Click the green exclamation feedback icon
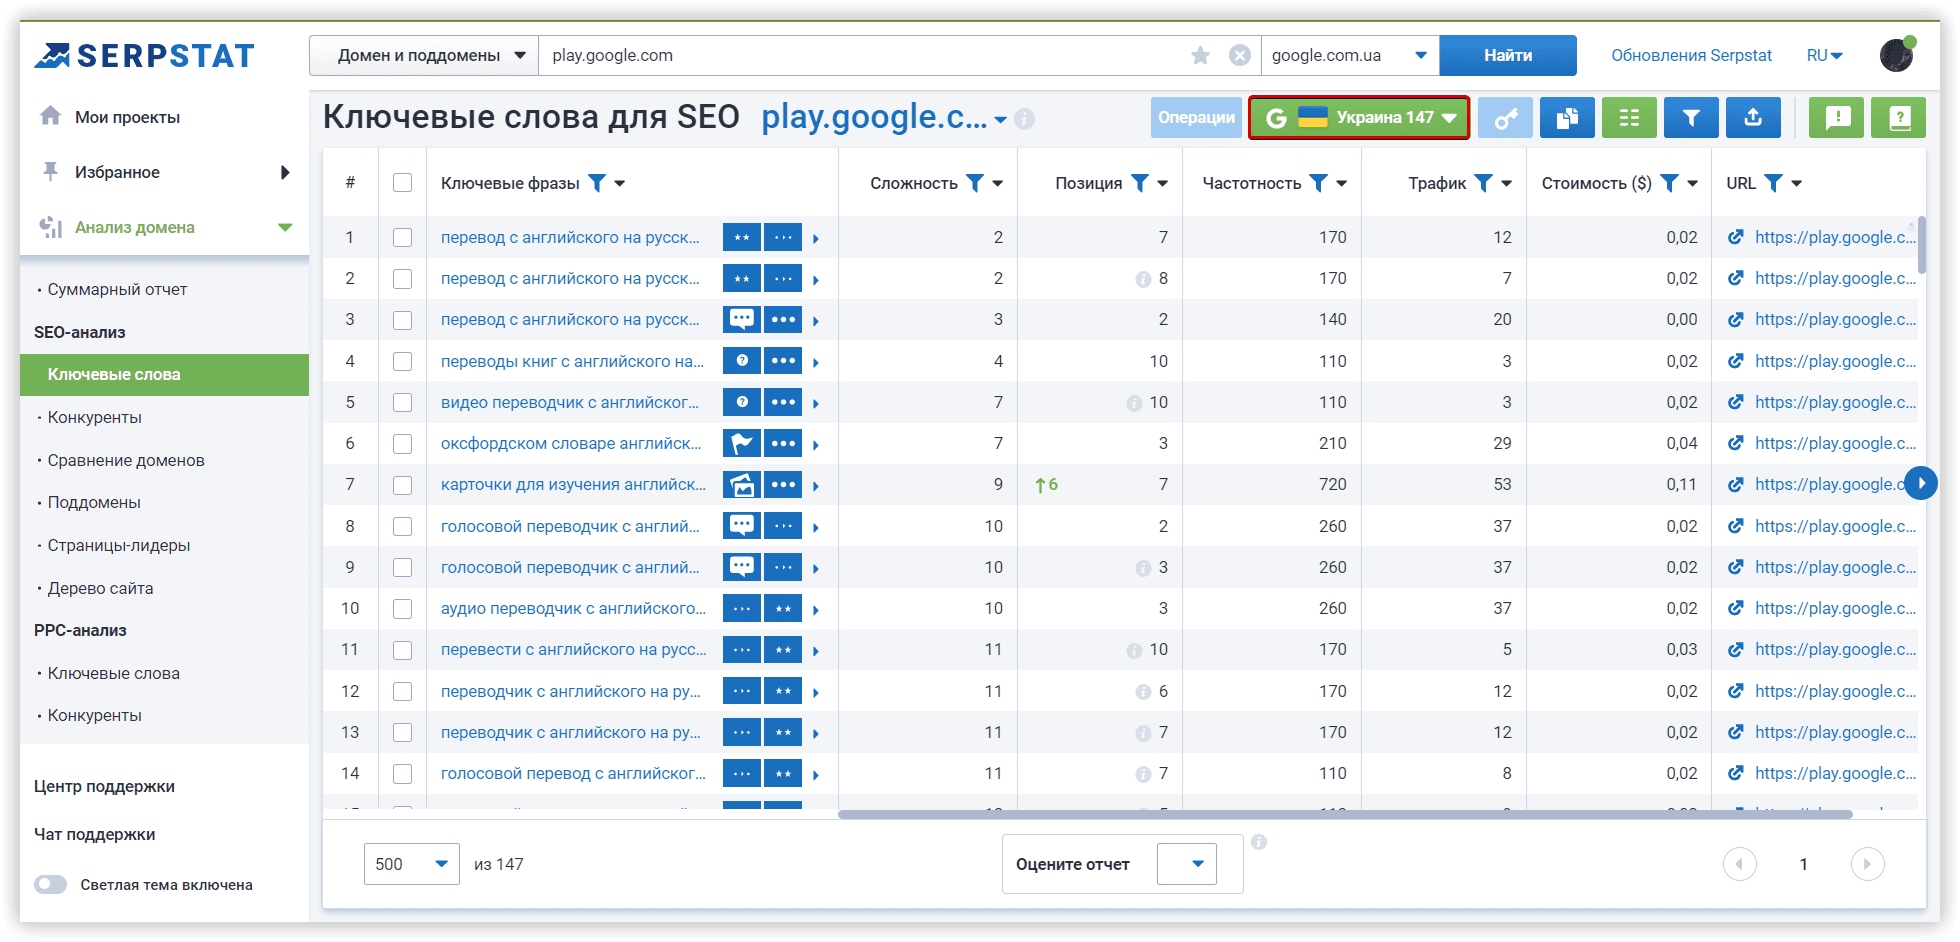 1837,118
